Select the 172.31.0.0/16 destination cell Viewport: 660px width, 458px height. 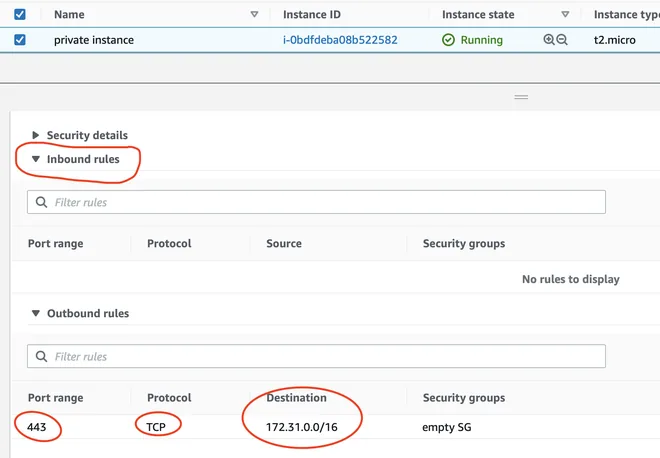(x=302, y=427)
